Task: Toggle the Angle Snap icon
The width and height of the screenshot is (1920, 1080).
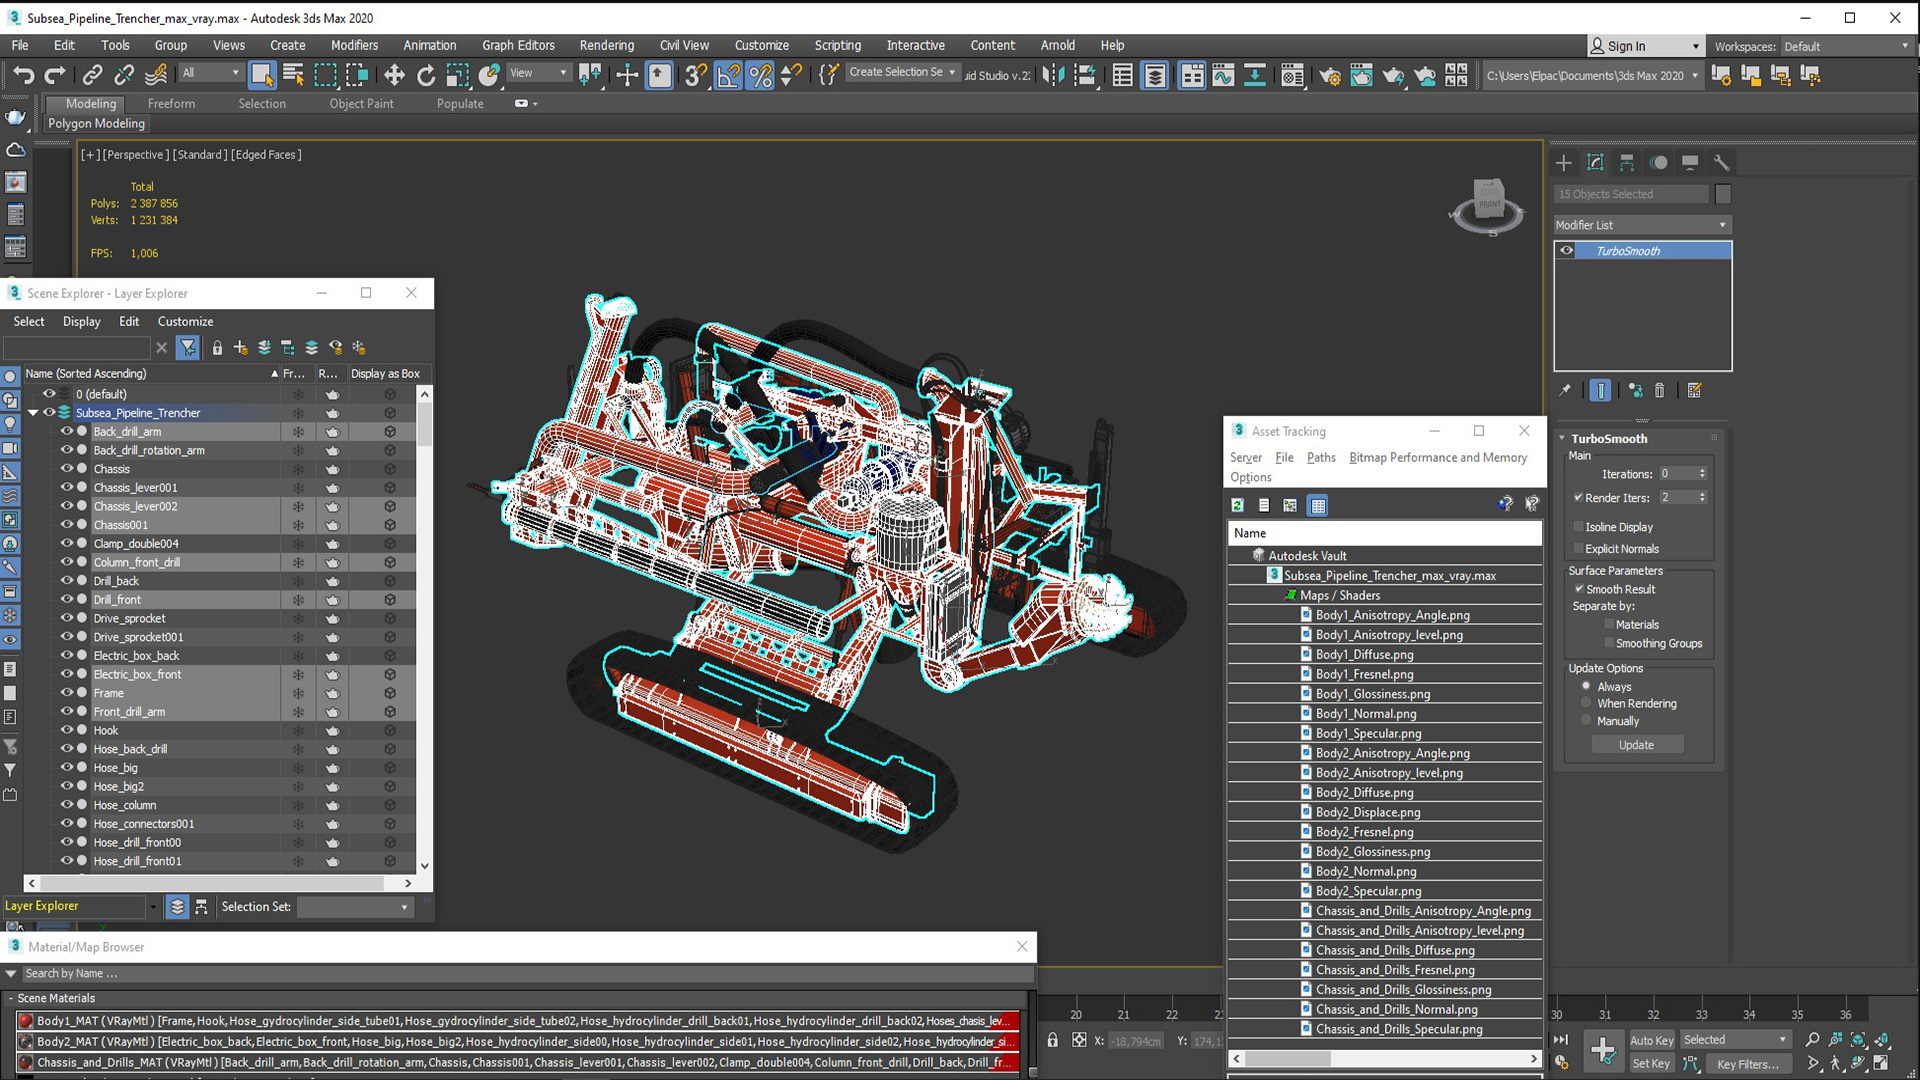Action: click(729, 75)
